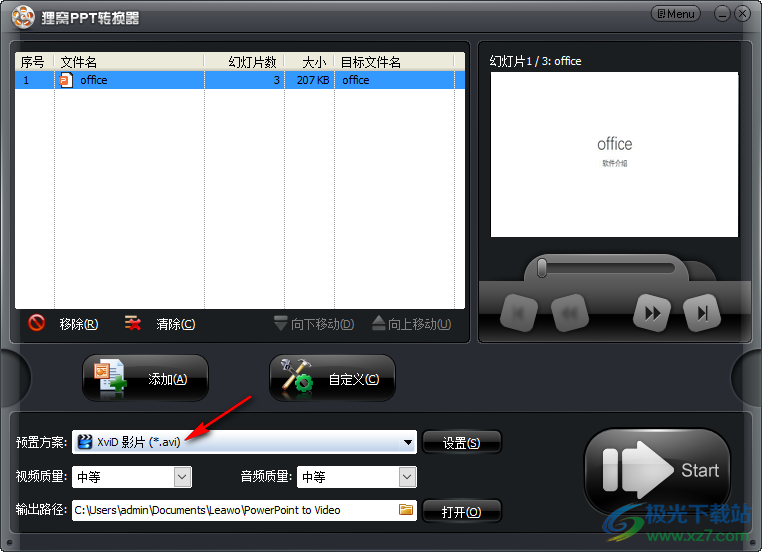Click the 设置(S) settings button
The width and height of the screenshot is (762, 552).
[x=462, y=442]
